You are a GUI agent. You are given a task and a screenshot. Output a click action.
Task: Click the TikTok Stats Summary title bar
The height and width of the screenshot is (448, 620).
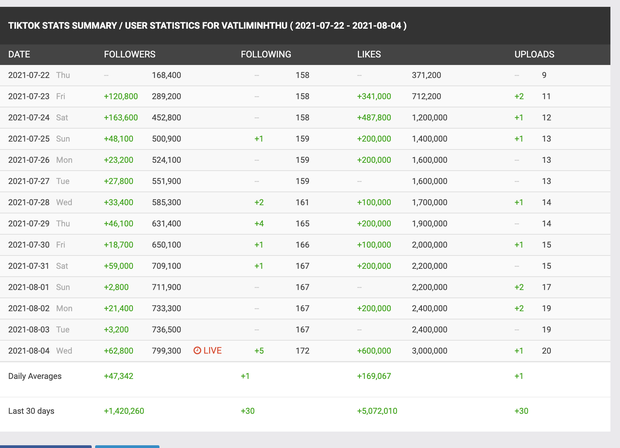click(x=305, y=26)
